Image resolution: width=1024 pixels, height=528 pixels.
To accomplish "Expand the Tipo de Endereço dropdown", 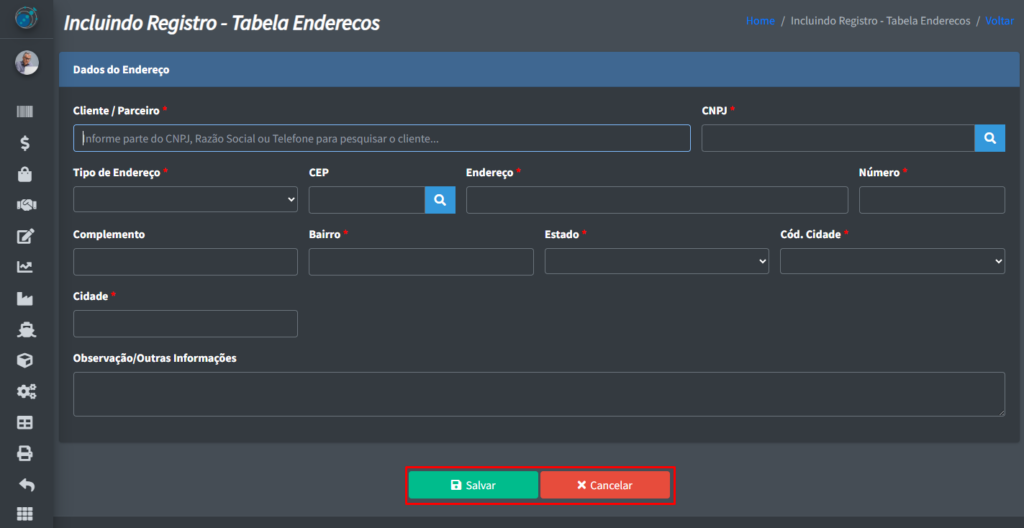I will [185, 200].
